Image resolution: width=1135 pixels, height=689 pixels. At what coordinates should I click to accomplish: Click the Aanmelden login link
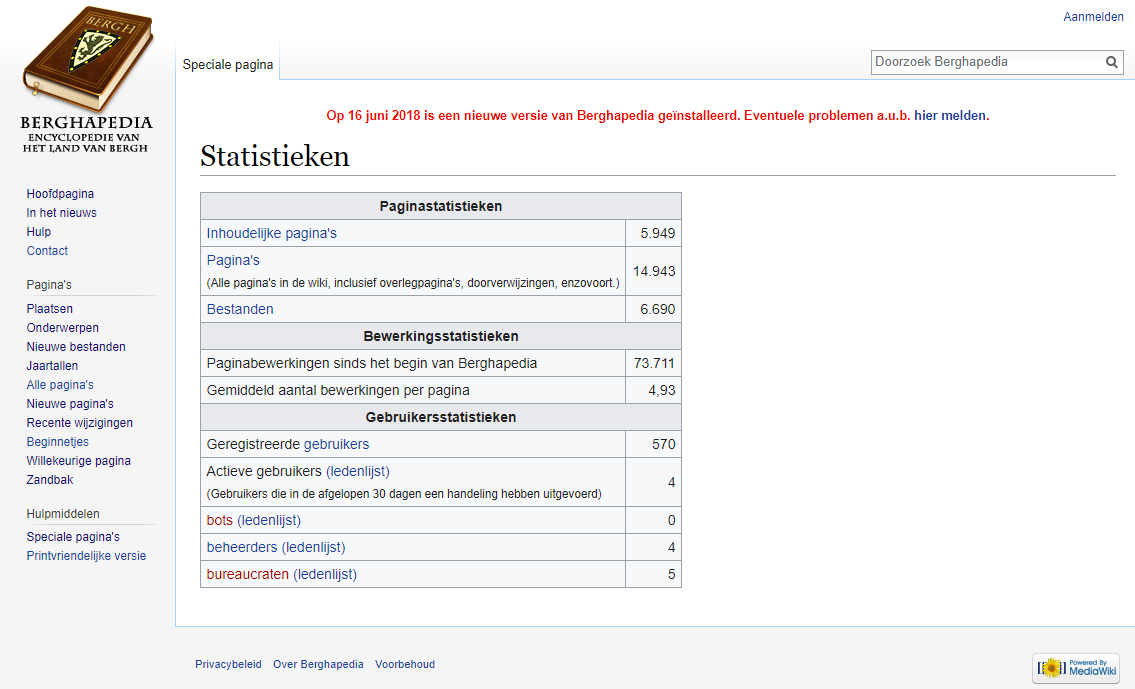[1093, 17]
